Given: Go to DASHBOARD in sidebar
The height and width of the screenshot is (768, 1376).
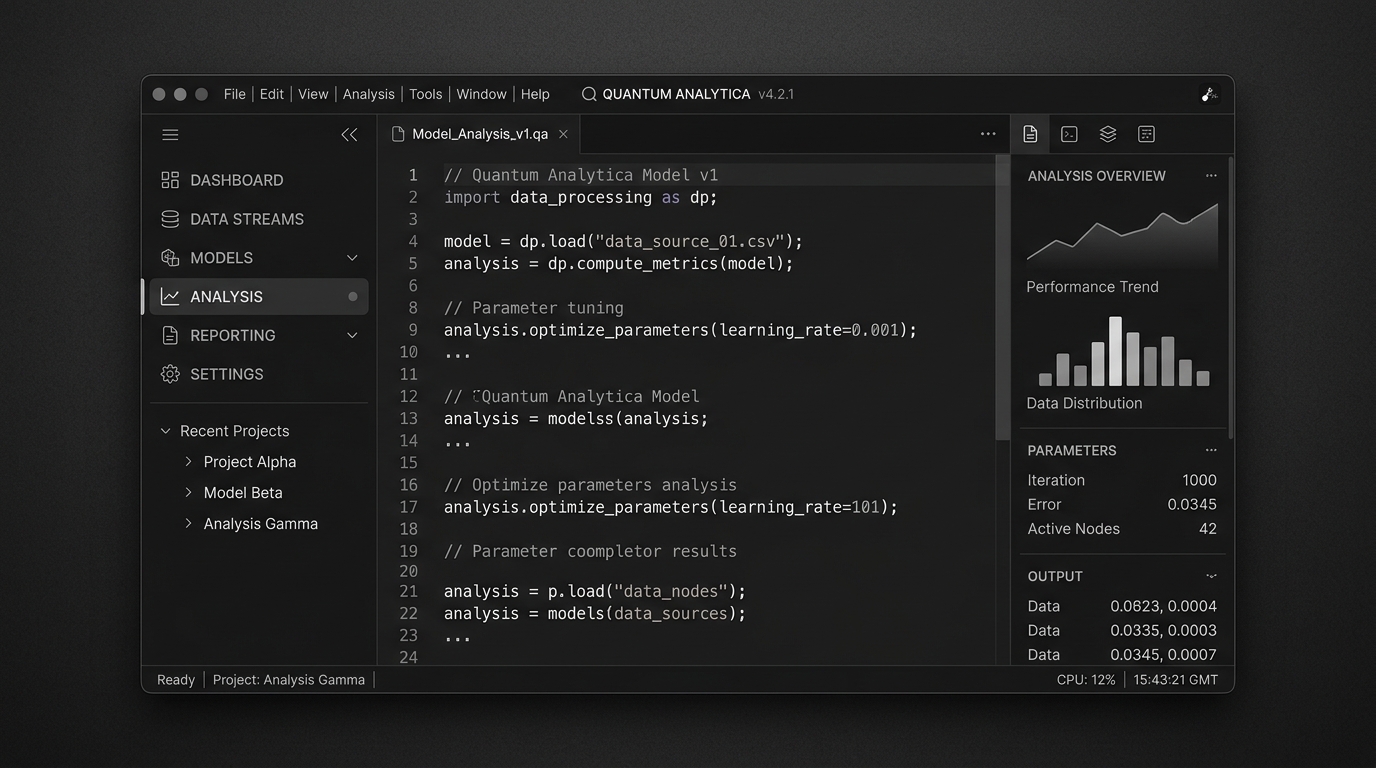Looking at the screenshot, I should 237,180.
